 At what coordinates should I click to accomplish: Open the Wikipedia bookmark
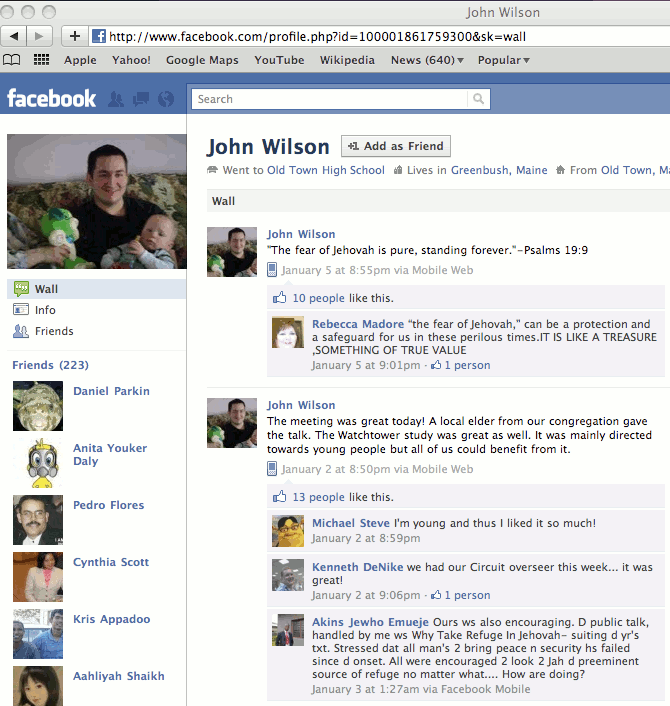347,60
